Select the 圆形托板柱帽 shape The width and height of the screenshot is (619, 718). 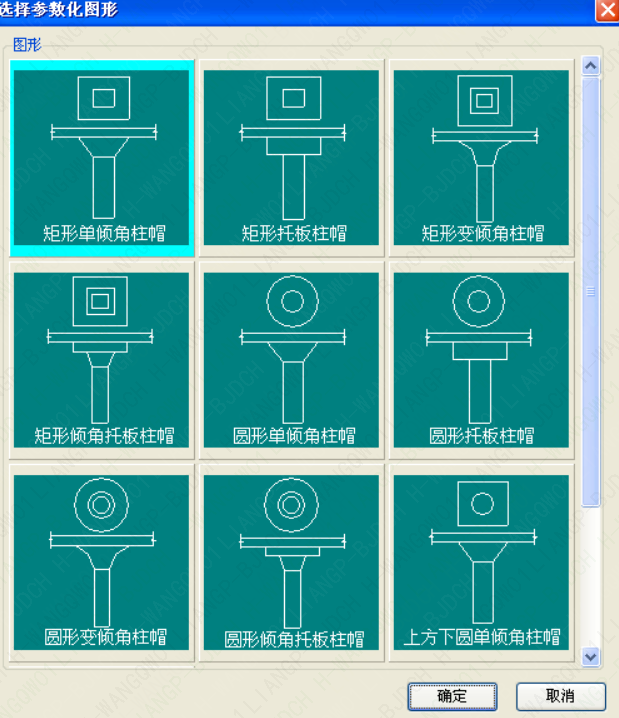coord(481,360)
